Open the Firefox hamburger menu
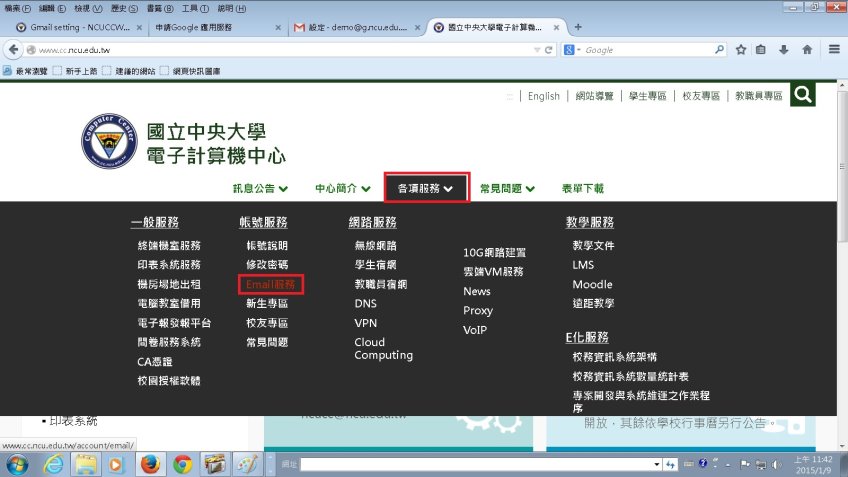 pyautogui.click(x=834, y=49)
